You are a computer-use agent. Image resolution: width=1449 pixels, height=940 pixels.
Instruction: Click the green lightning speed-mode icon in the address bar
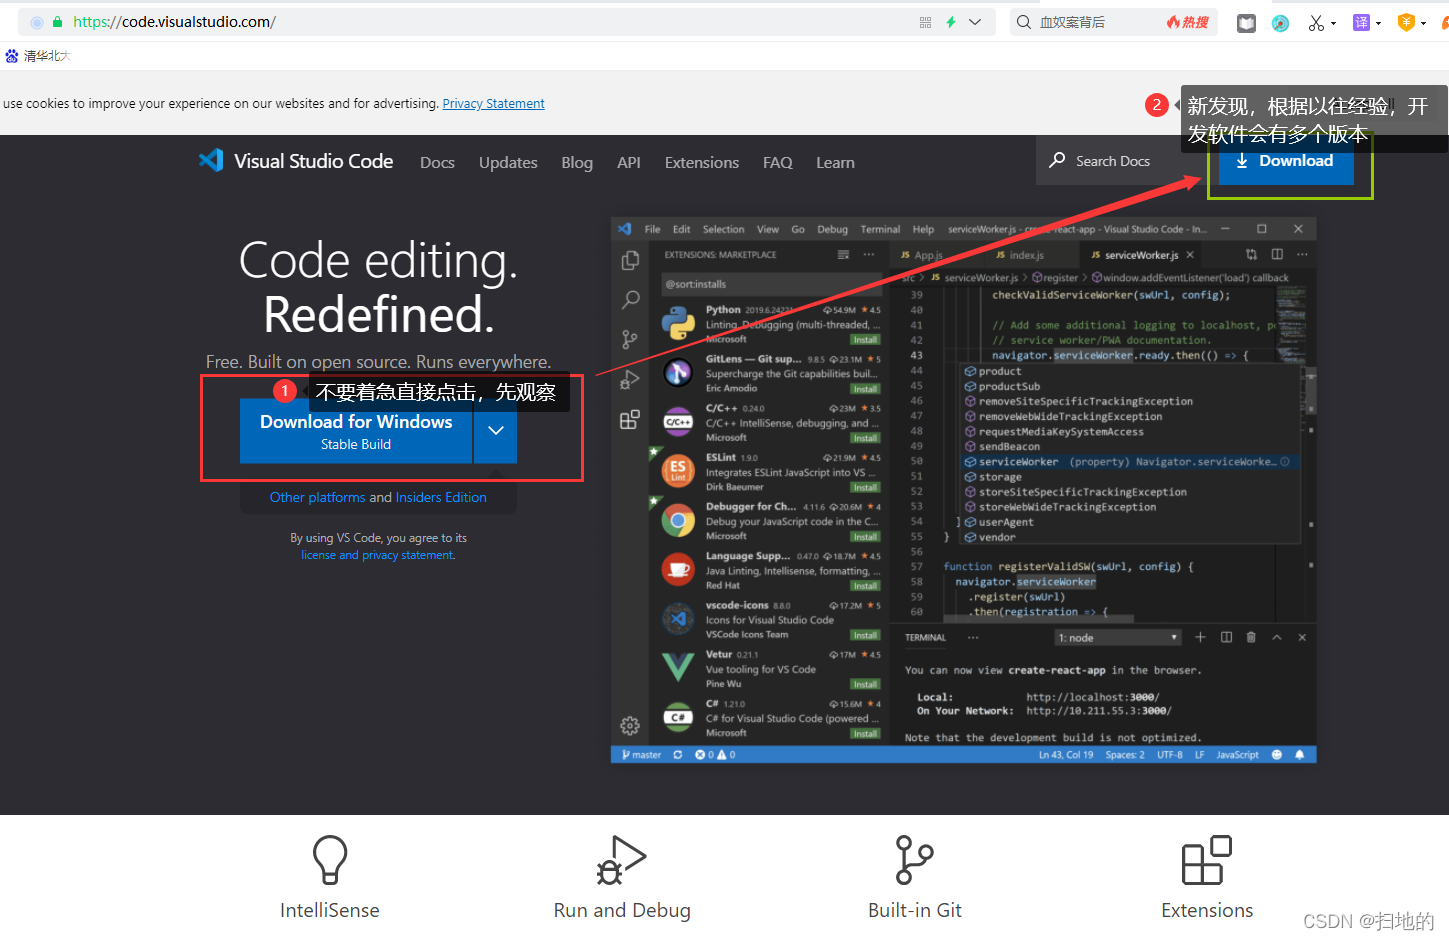[x=951, y=22]
